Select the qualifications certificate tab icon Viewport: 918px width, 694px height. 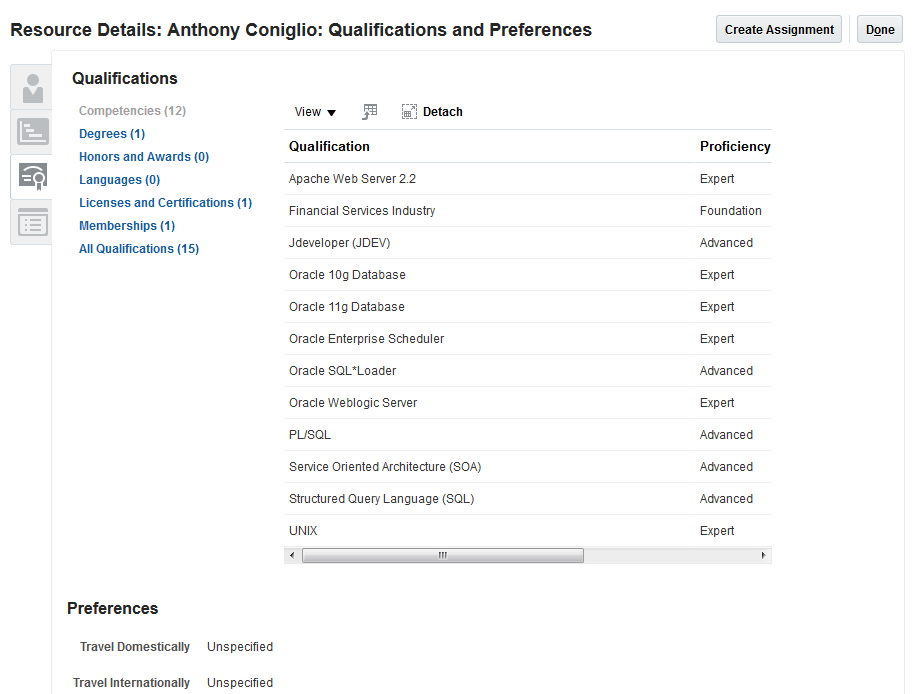click(x=32, y=177)
